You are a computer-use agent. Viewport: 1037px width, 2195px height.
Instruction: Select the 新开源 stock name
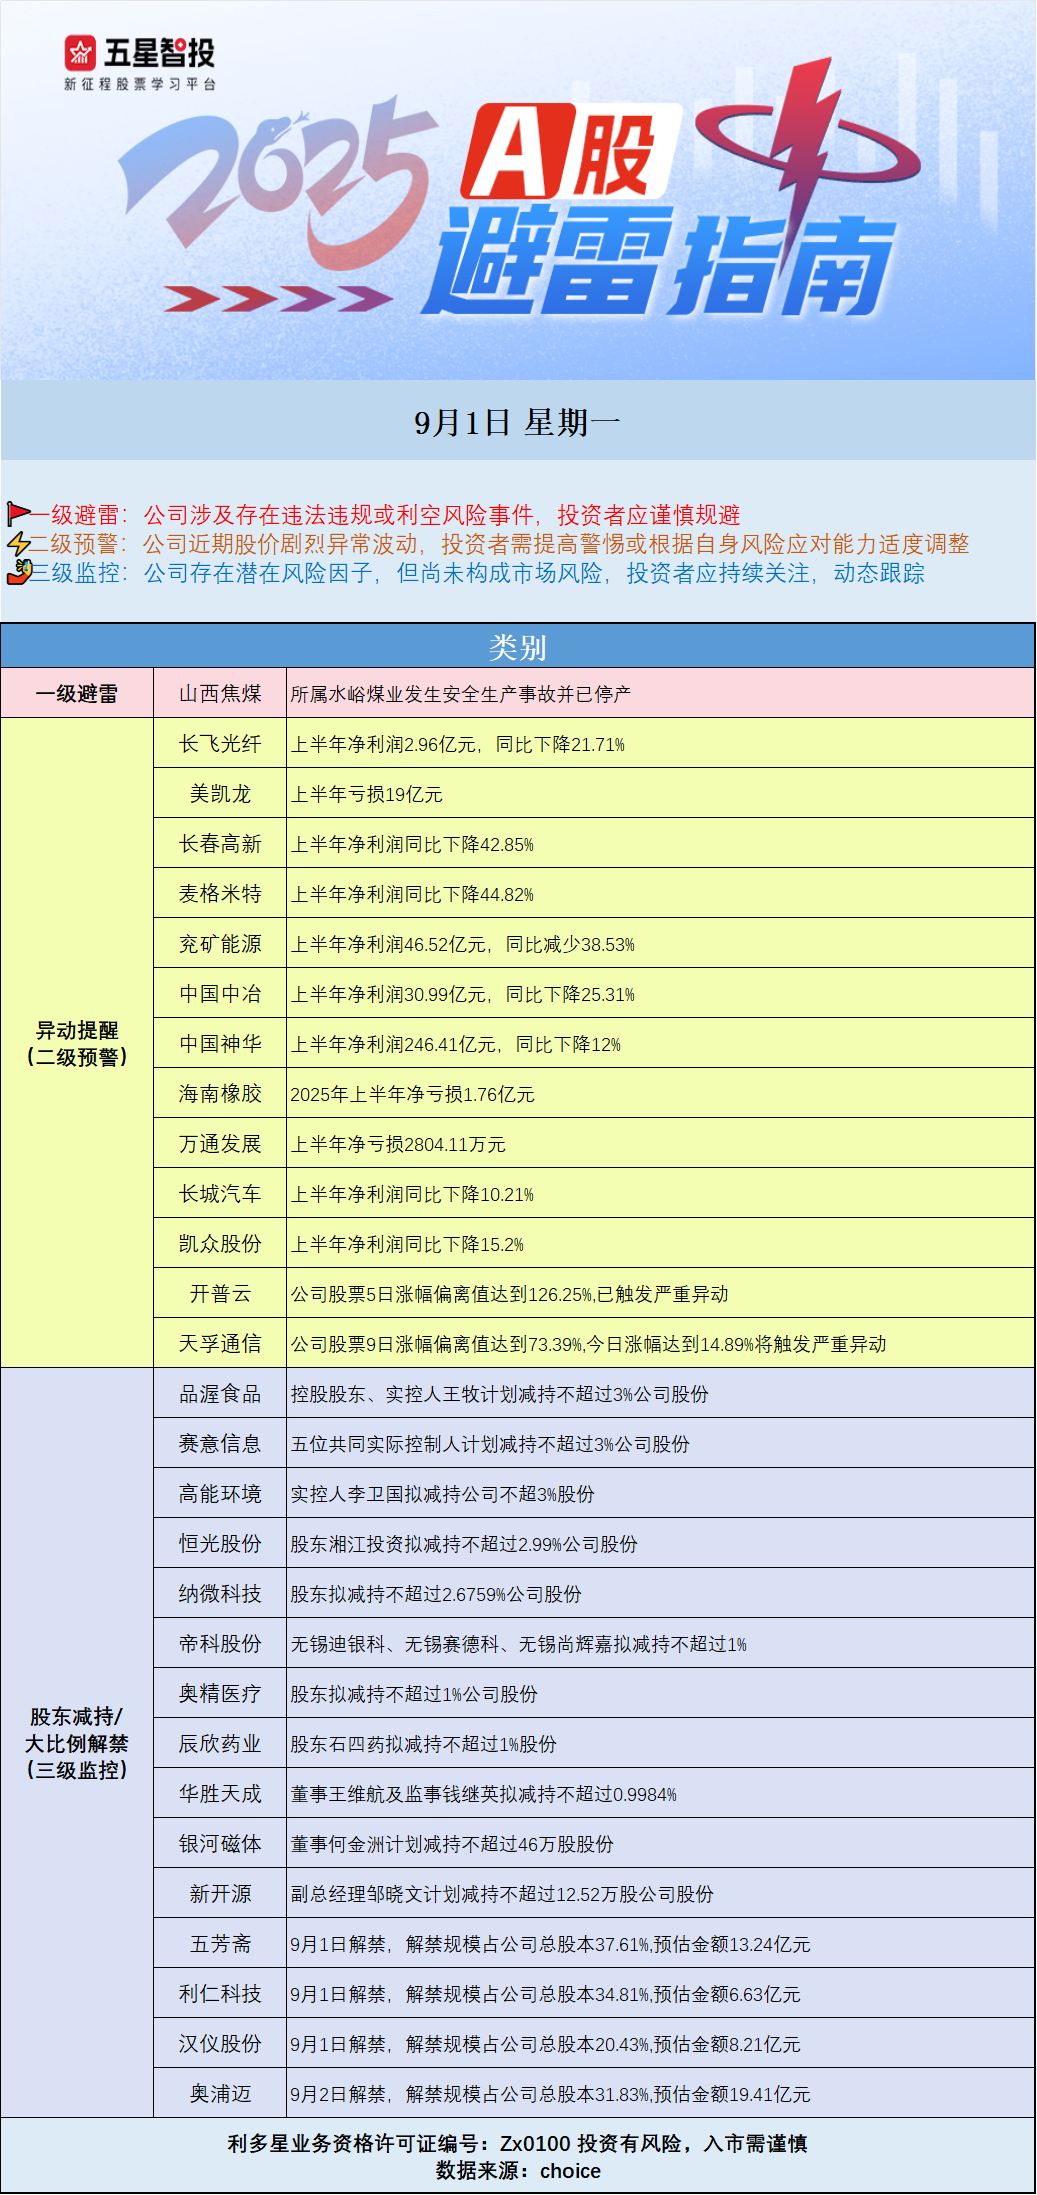coord(220,1893)
